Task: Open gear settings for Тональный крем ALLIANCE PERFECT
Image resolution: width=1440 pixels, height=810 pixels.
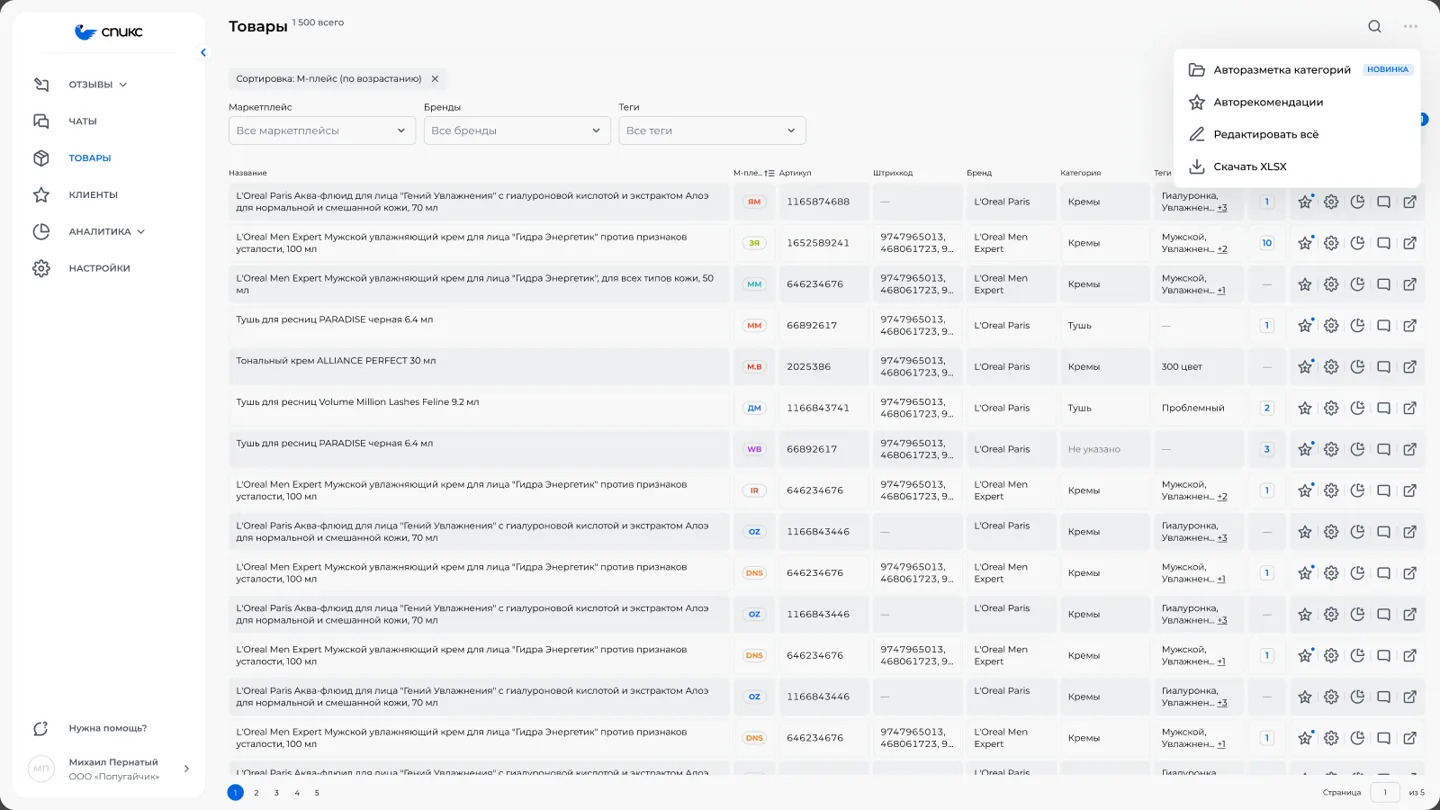Action: 1331,367
